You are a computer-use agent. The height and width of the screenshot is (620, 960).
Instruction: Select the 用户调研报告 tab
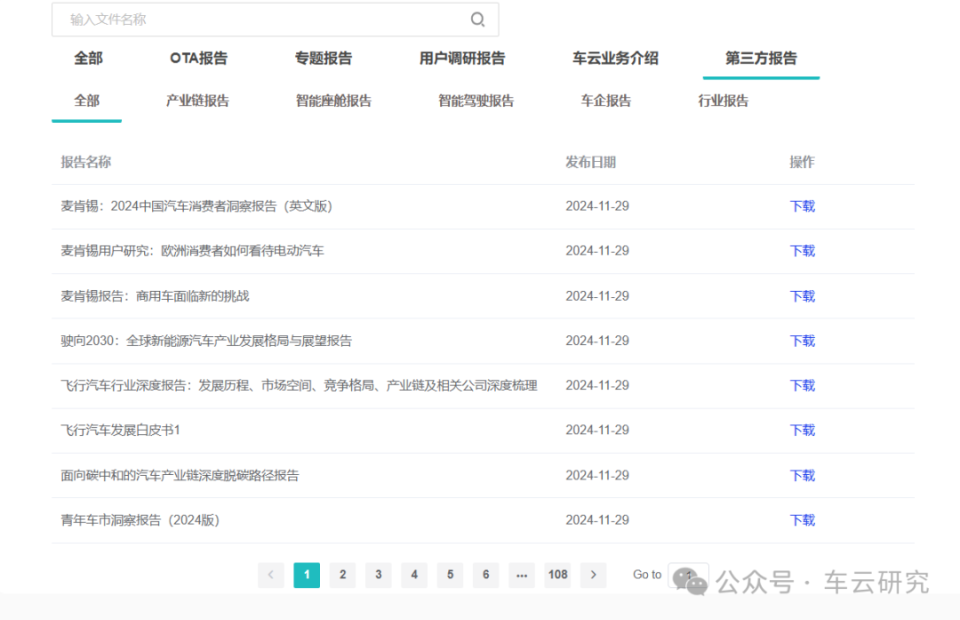pyautogui.click(x=462, y=58)
